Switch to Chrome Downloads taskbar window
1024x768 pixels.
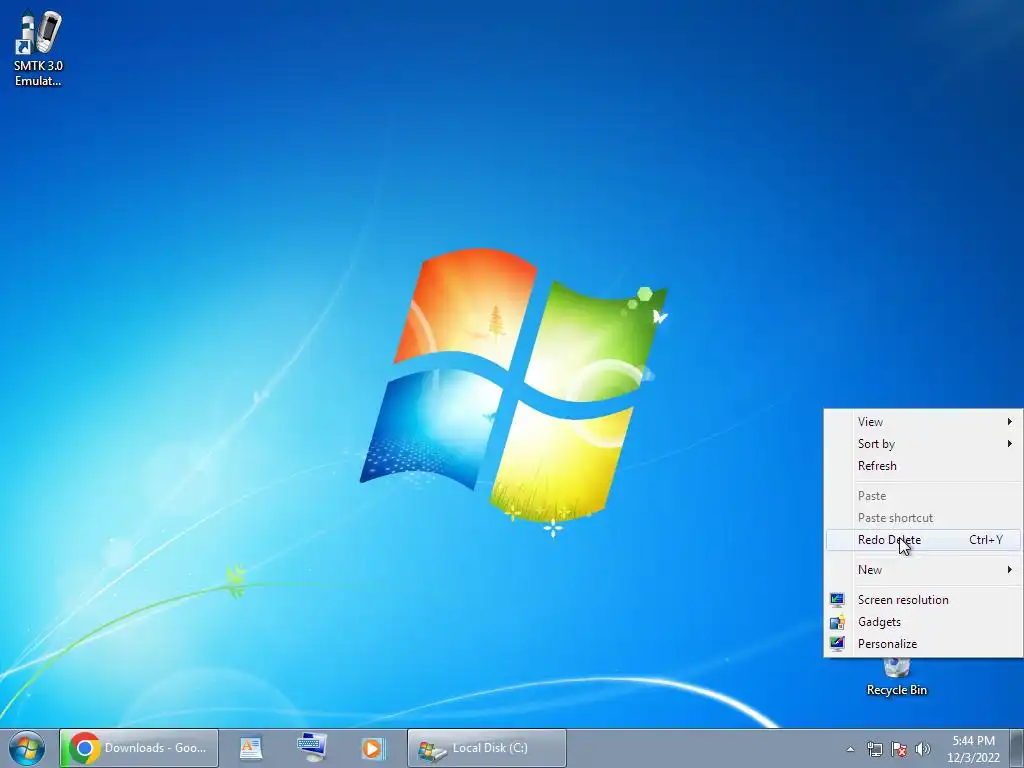coord(139,748)
